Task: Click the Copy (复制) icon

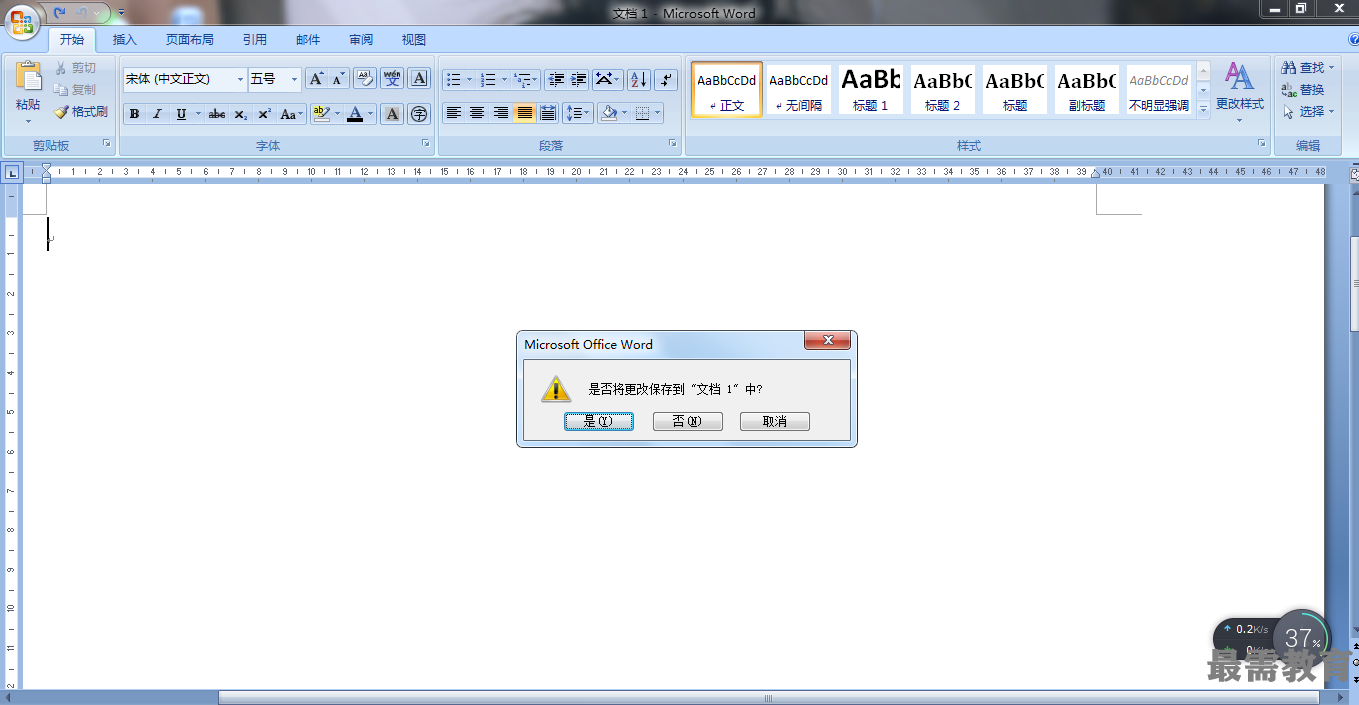Action: coord(60,90)
